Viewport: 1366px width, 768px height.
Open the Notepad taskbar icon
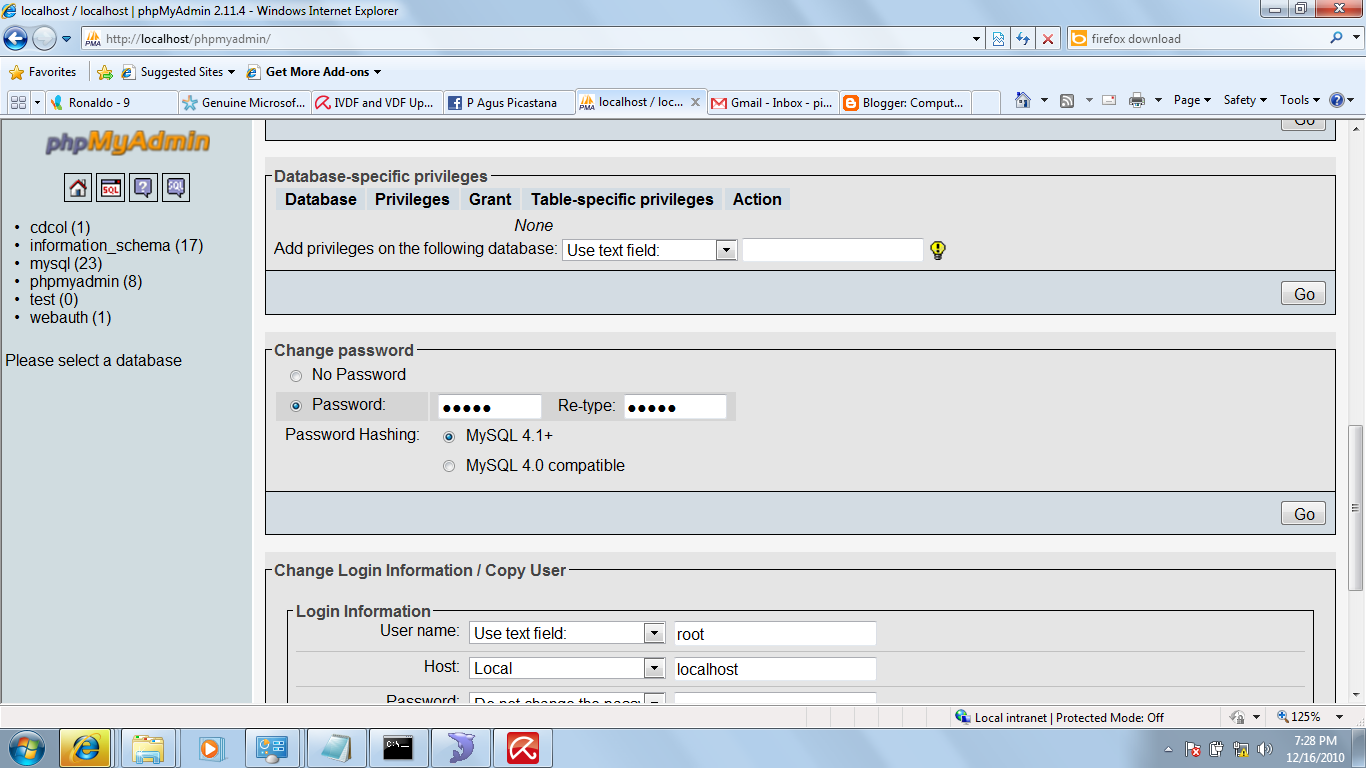[337, 748]
